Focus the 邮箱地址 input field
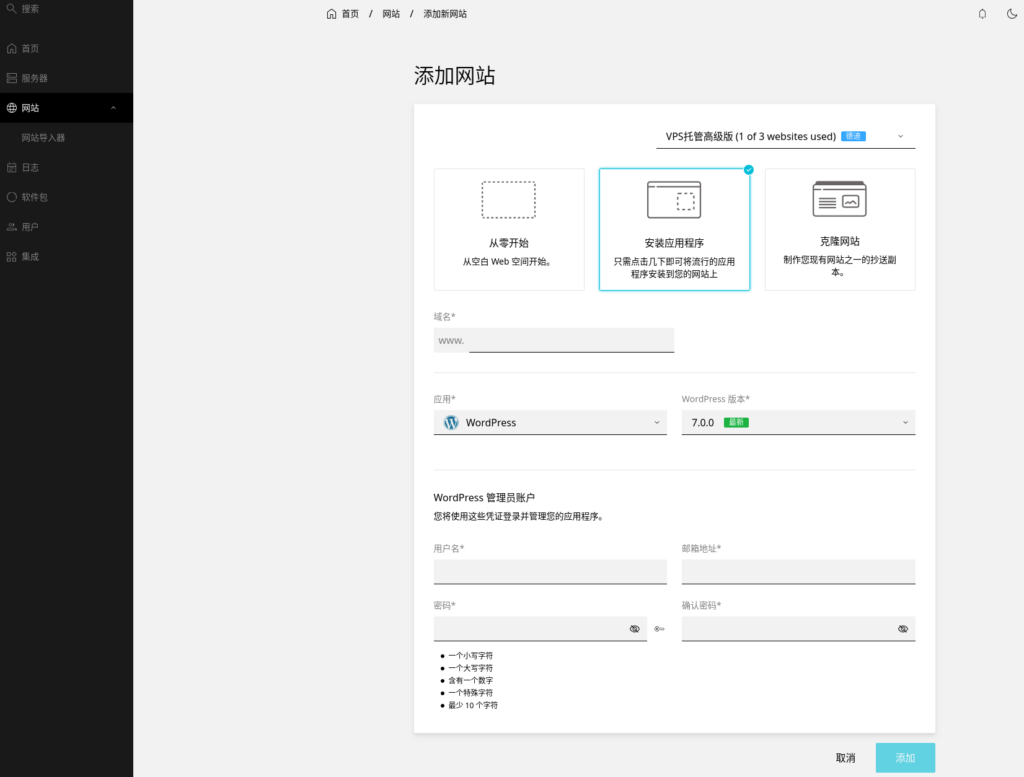1024x777 pixels. [798, 572]
